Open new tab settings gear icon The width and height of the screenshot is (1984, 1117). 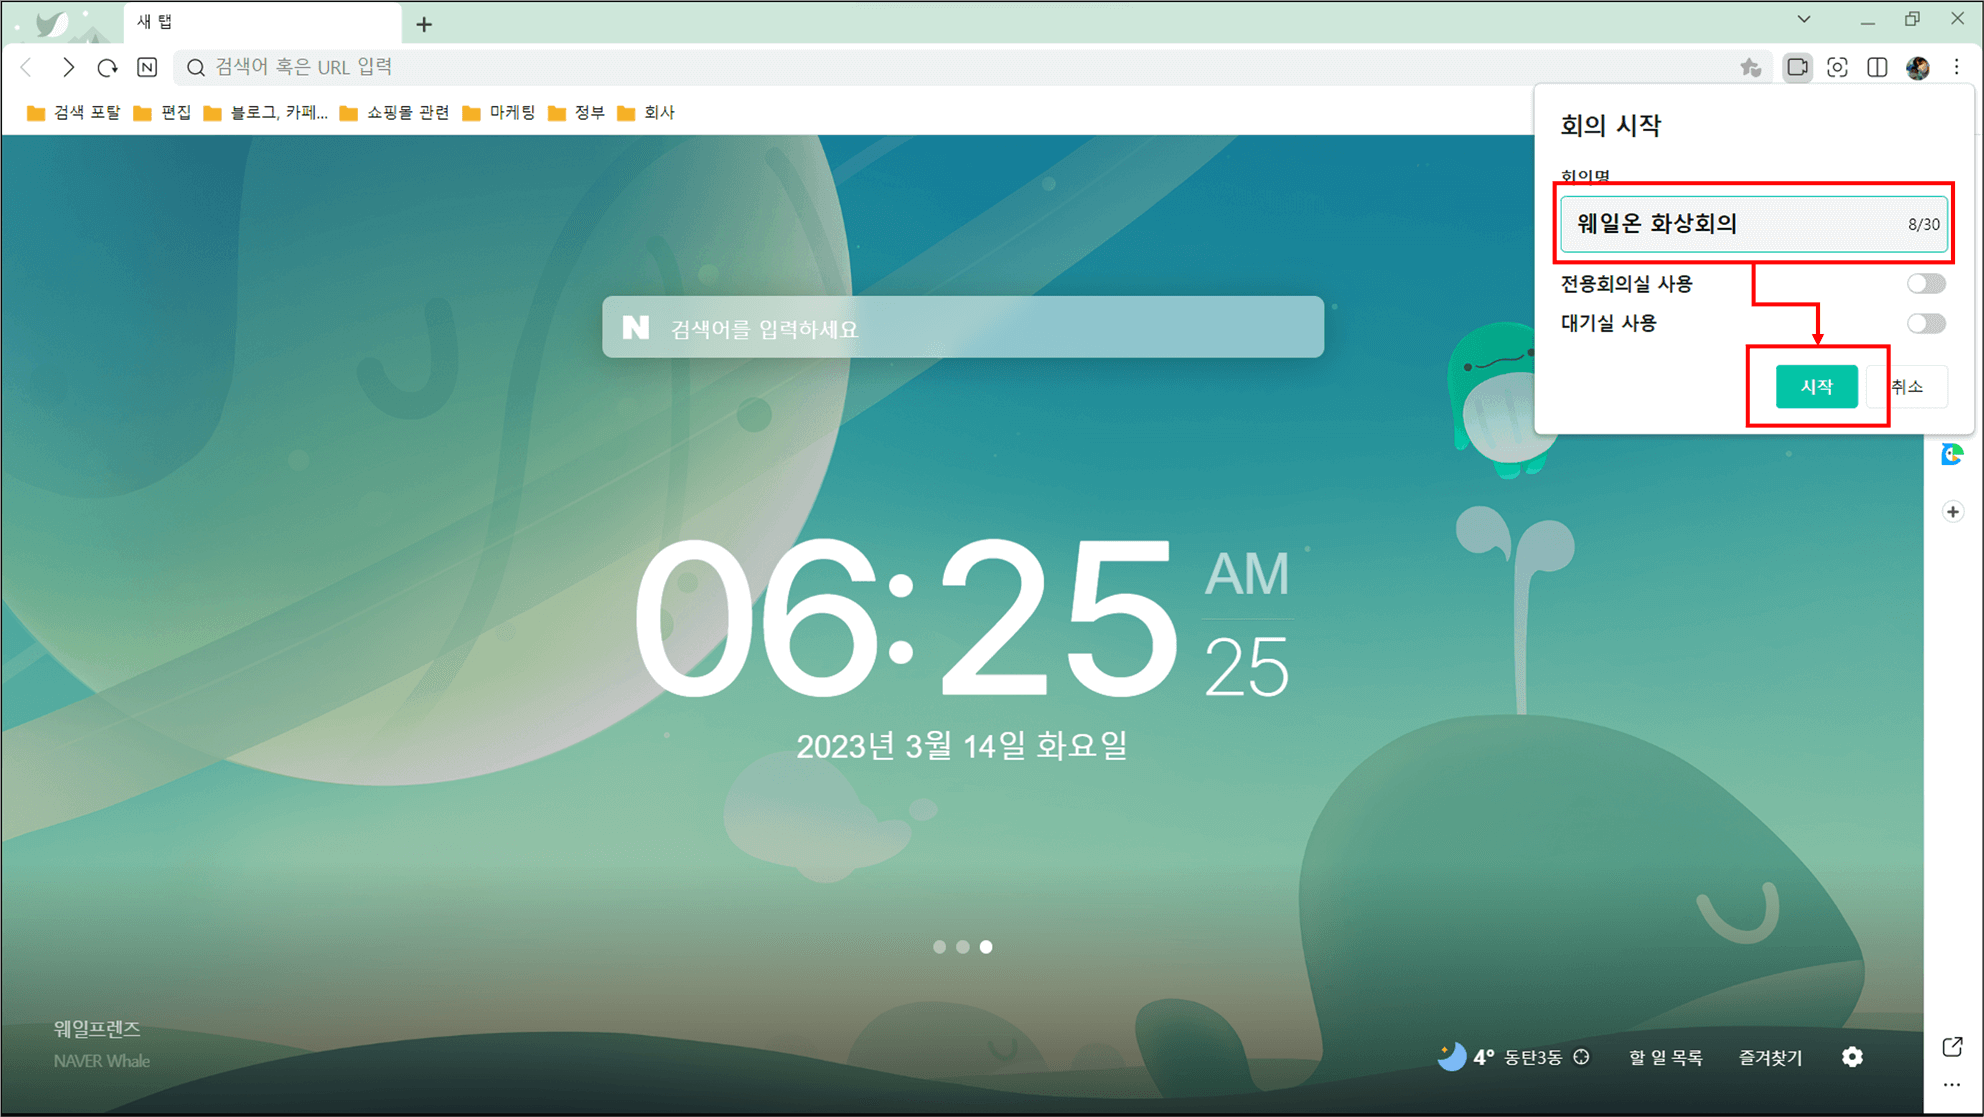tap(1852, 1057)
